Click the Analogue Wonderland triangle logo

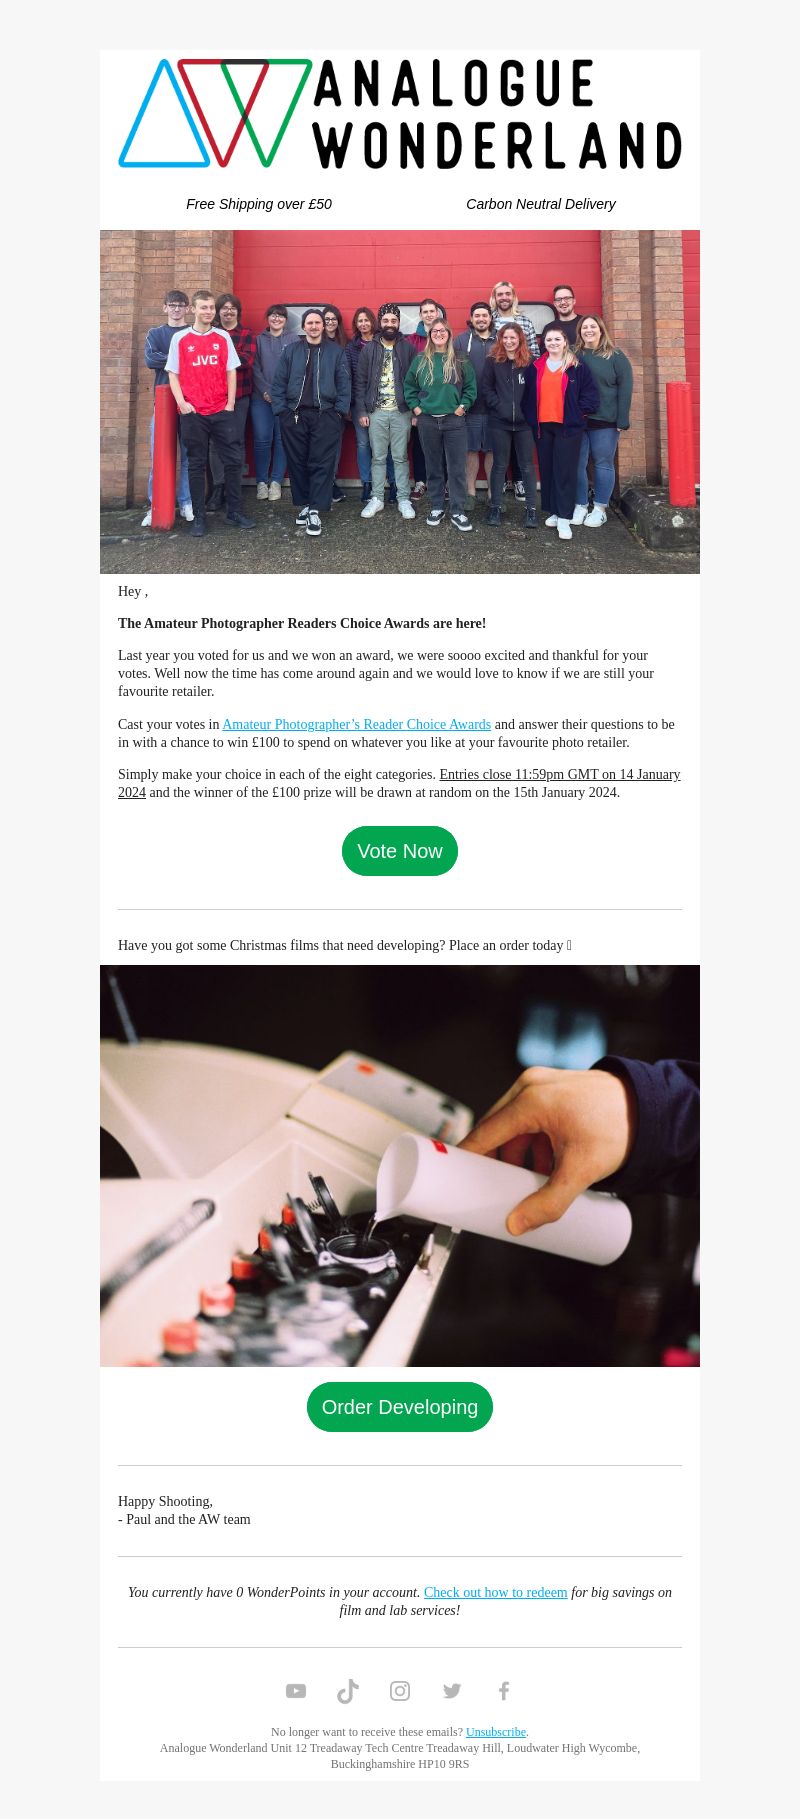pos(215,113)
